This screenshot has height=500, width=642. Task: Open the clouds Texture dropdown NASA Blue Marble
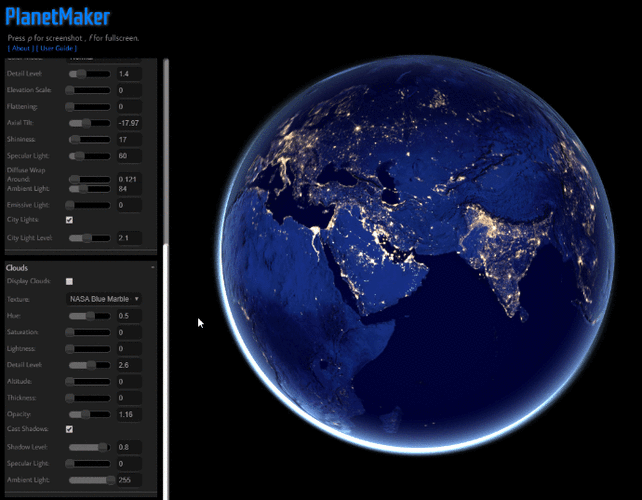coord(104,299)
